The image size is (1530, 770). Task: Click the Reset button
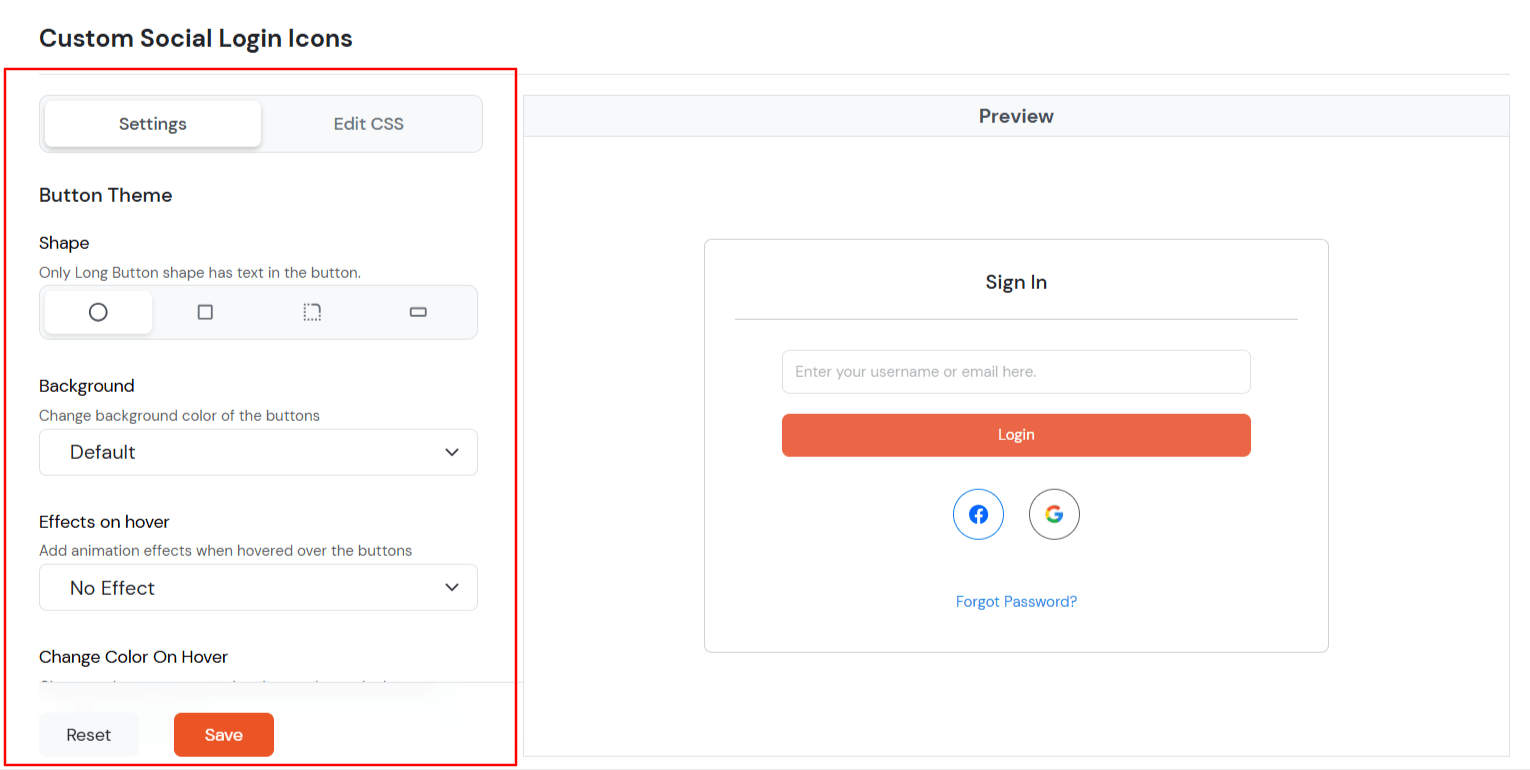click(88, 734)
